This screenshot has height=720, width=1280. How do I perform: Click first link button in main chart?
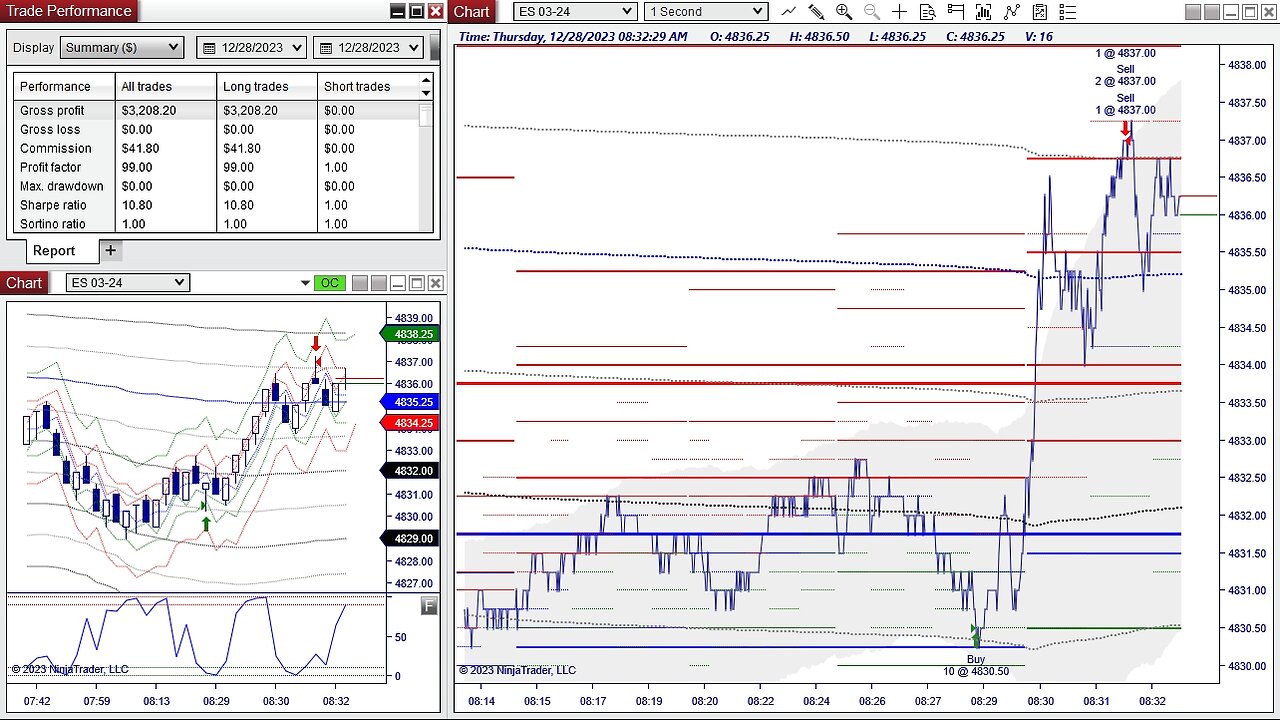click(1195, 12)
